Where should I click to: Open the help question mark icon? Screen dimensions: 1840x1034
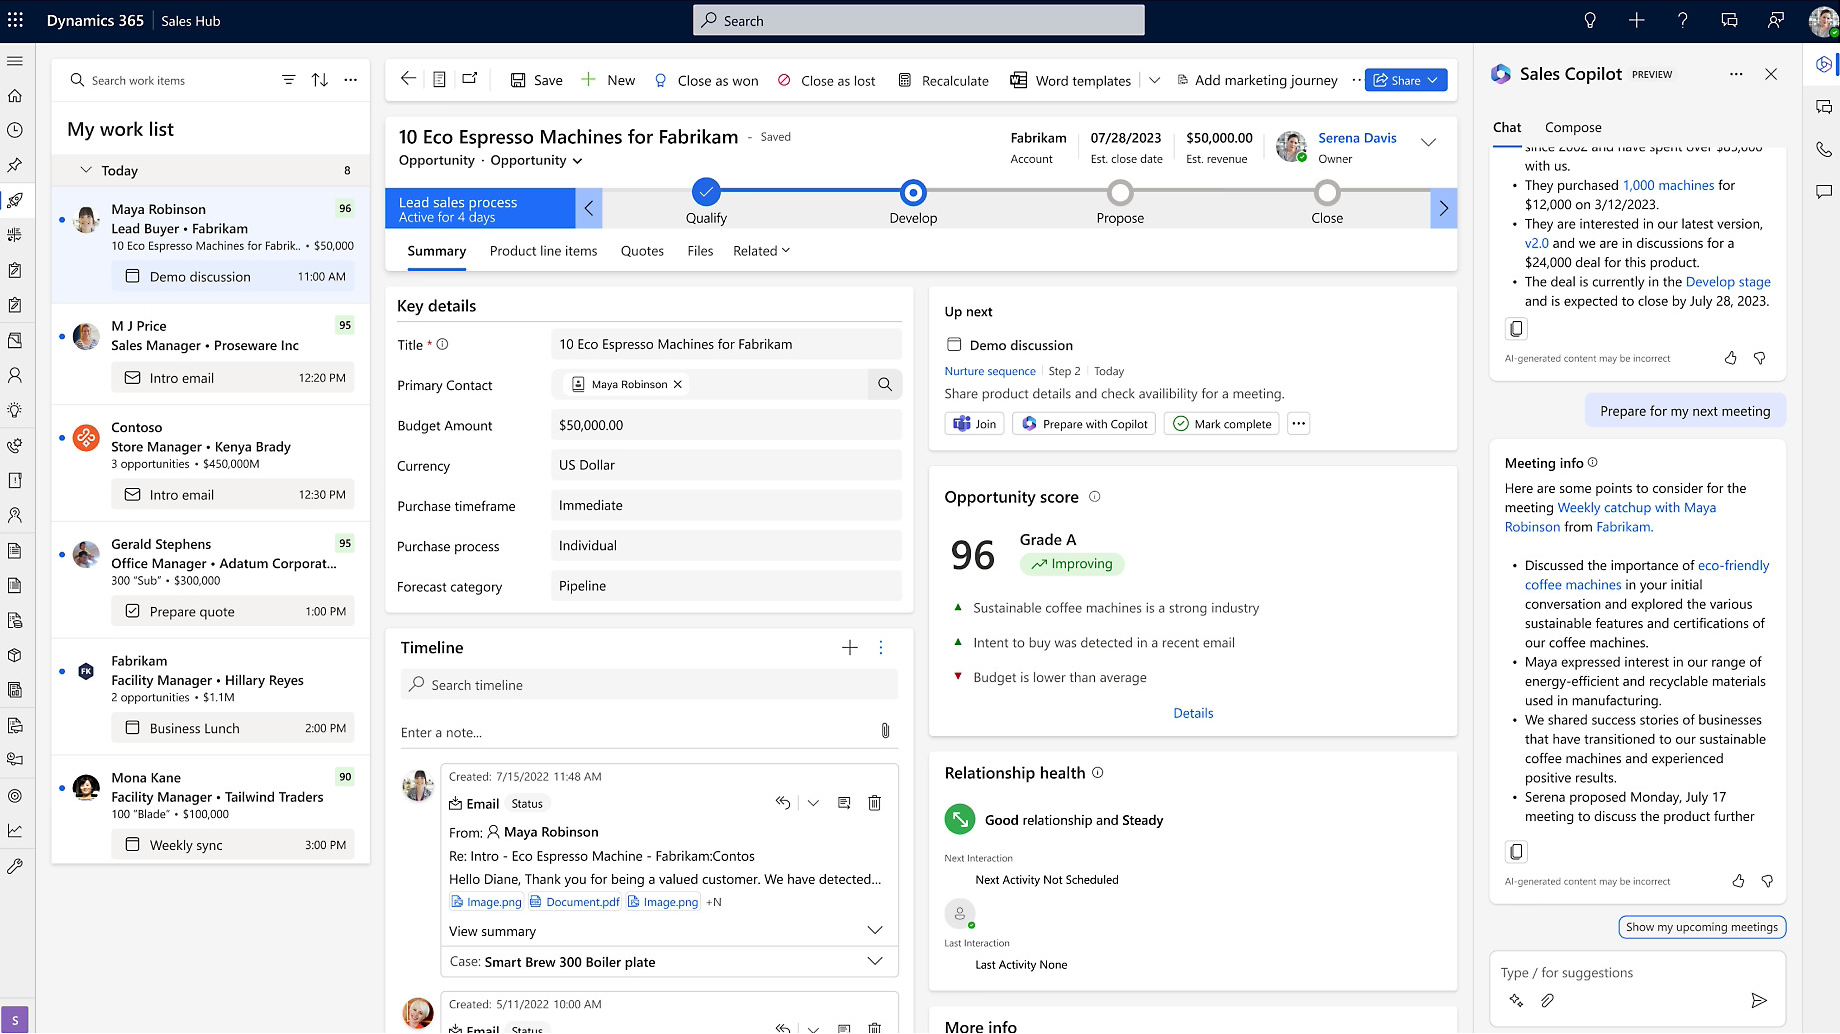(1682, 20)
